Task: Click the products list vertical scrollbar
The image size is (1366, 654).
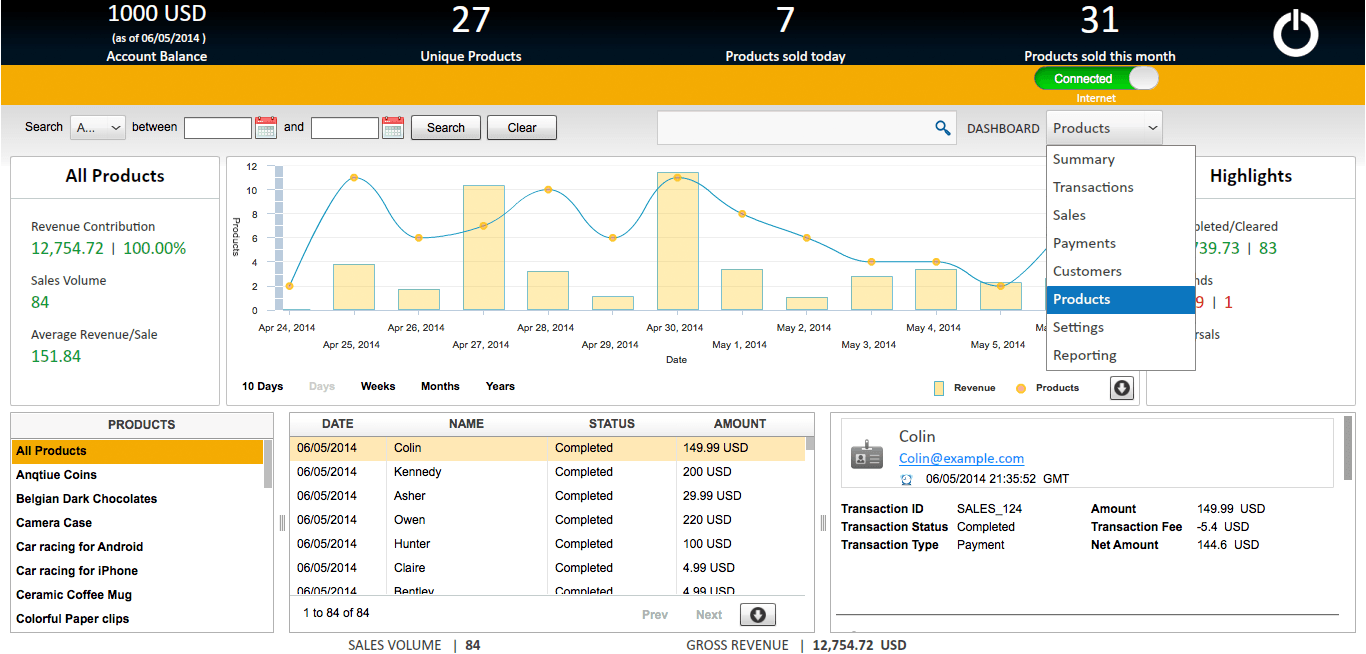Action: pyautogui.click(x=268, y=464)
